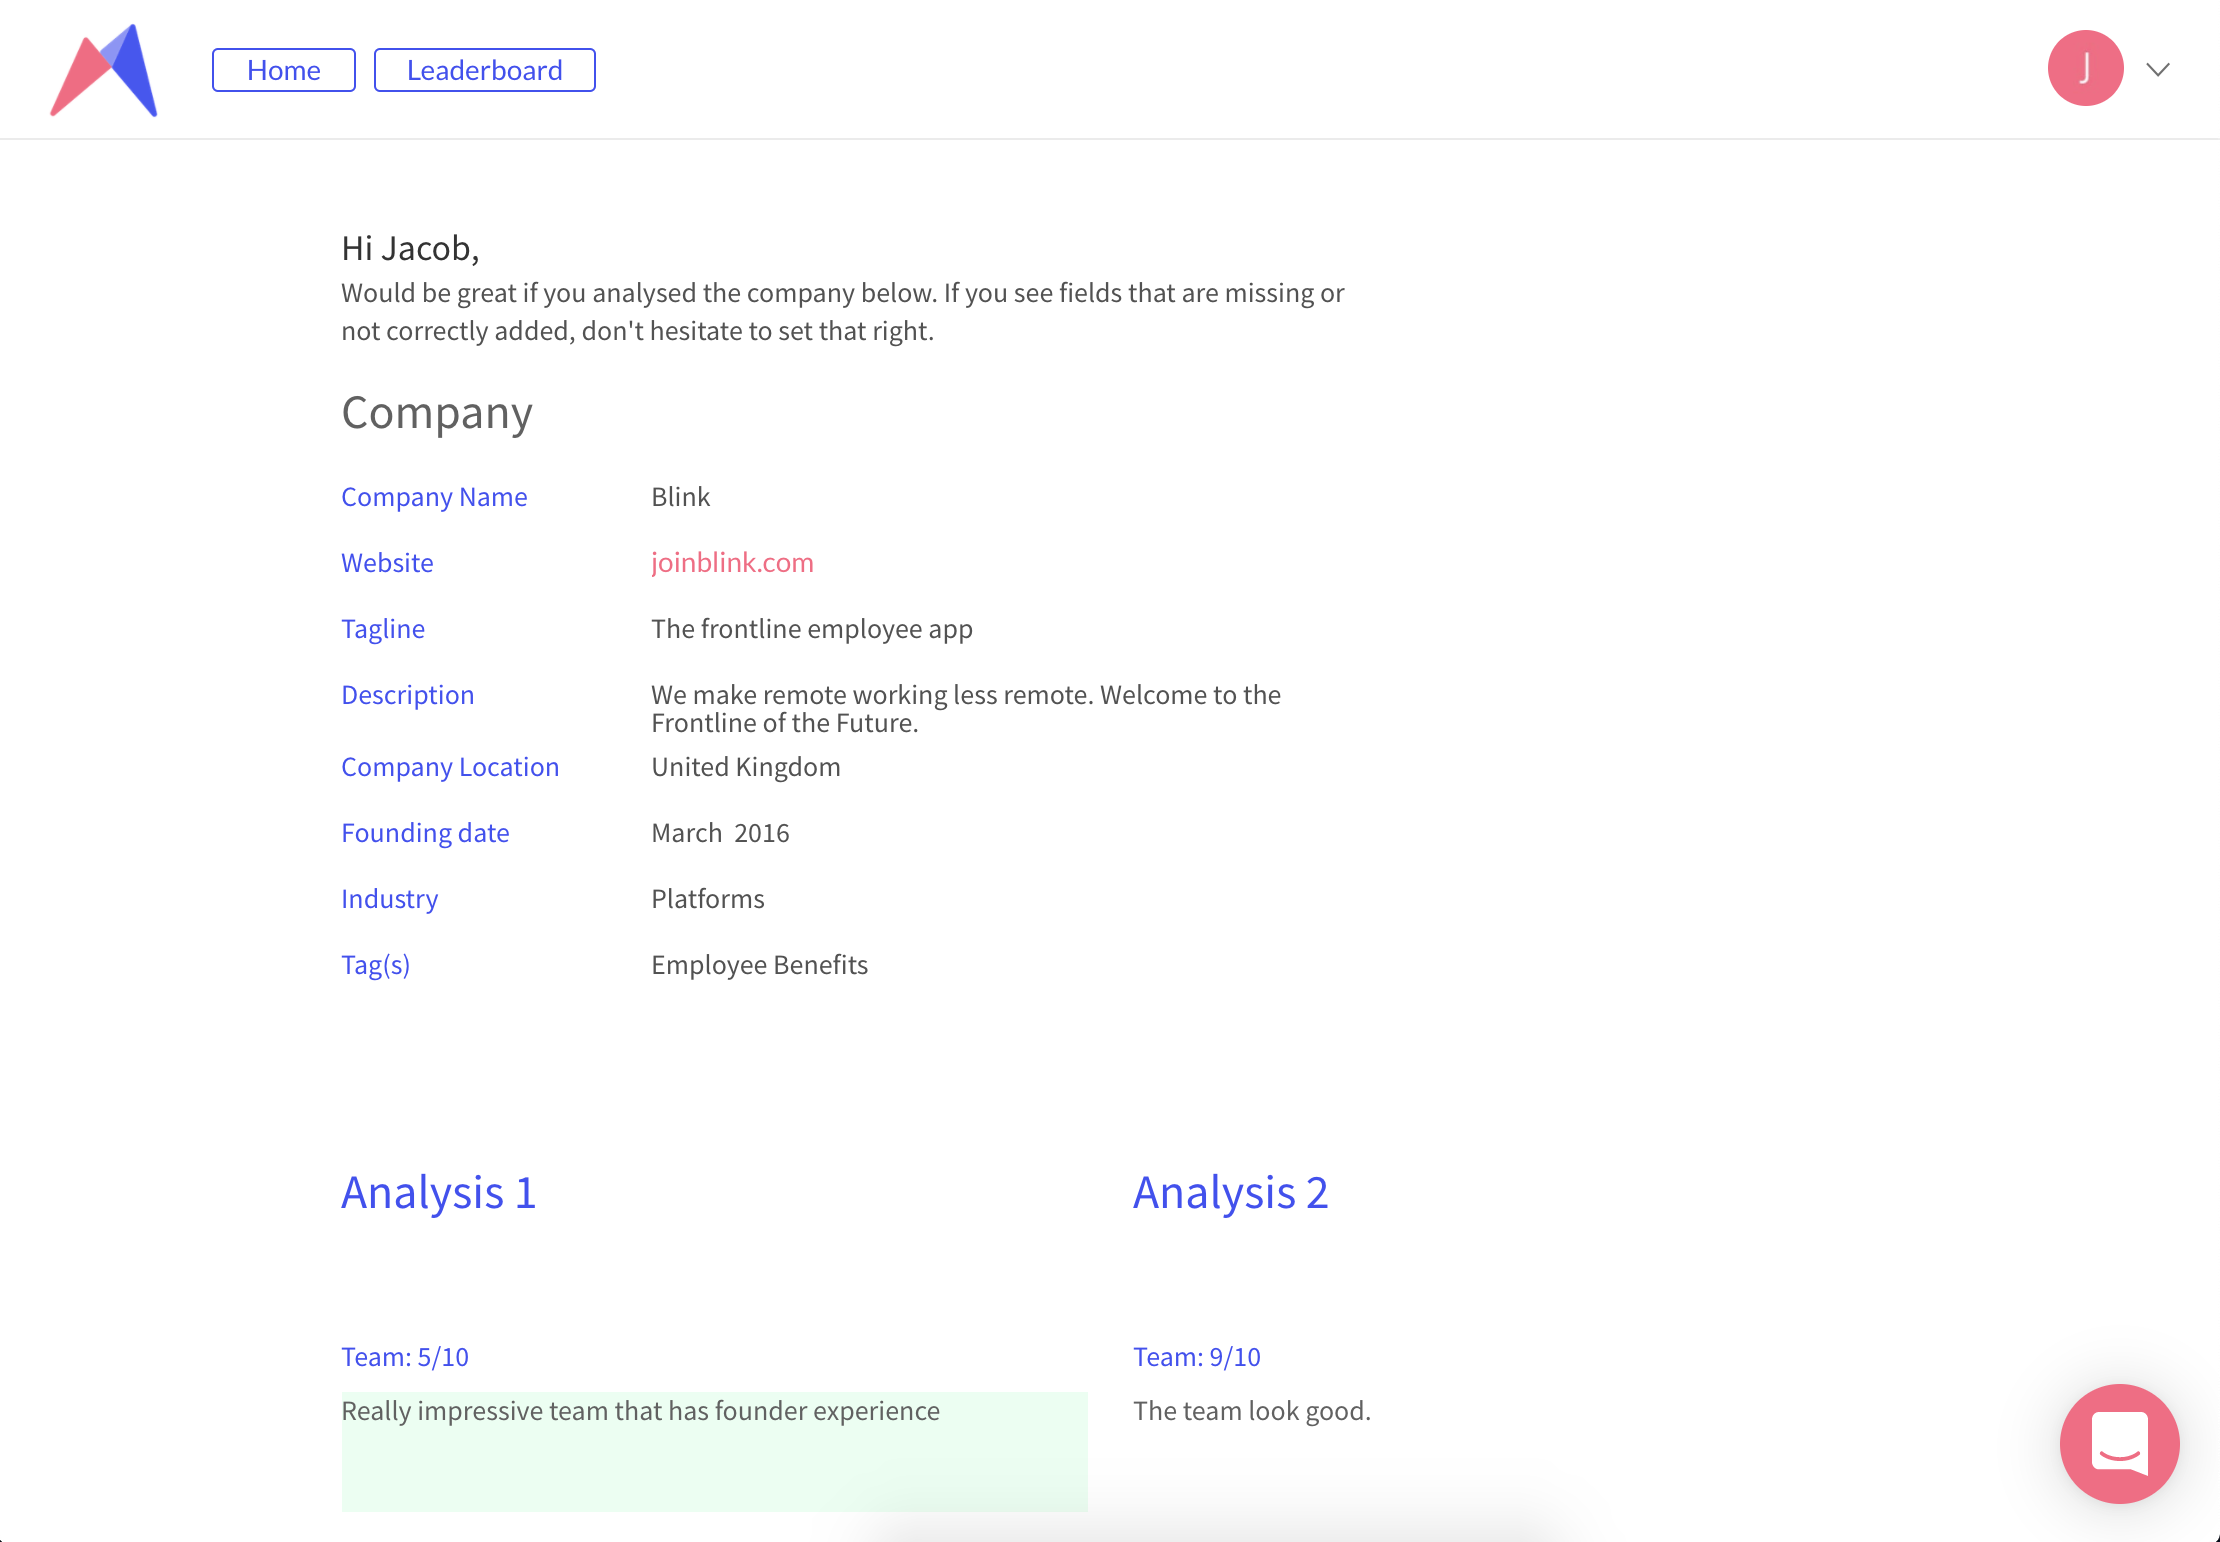The image size is (2220, 1542).
Task: Open the chat support widget
Action: pyautogui.click(x=2119, y=1443)
